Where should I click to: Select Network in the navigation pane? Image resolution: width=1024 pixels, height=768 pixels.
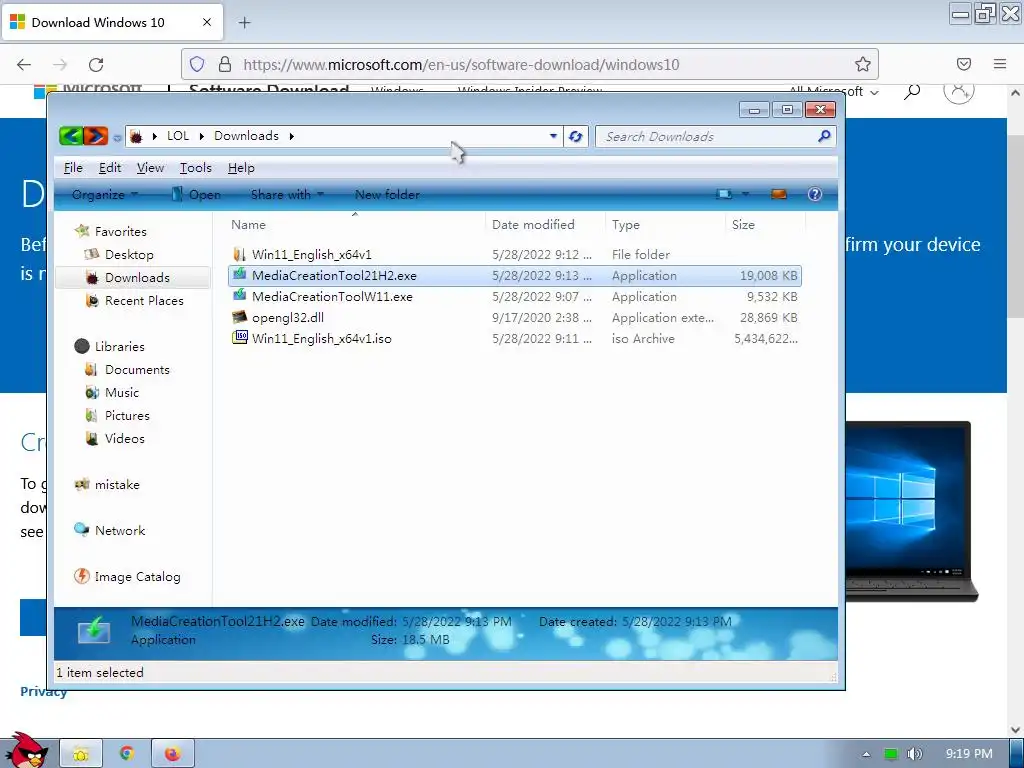pyautogui.click(x=120, y=530)
